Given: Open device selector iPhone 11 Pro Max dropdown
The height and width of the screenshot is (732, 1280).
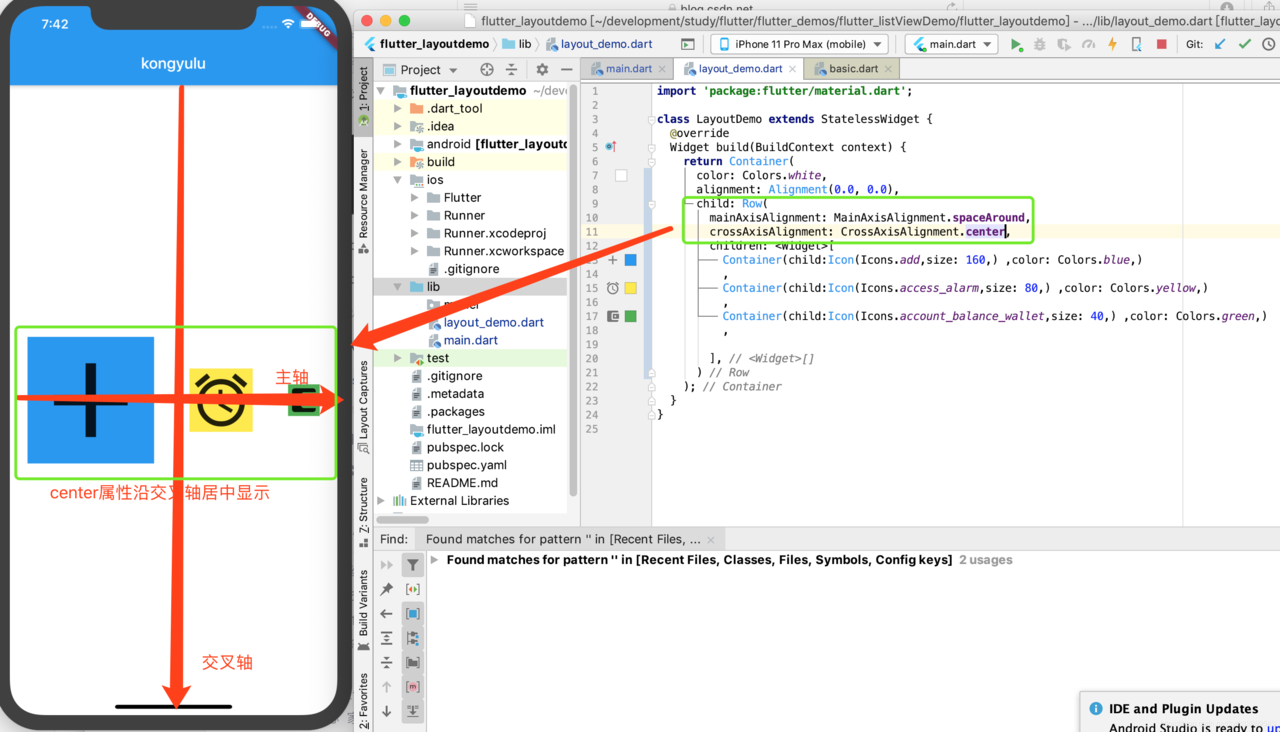Looking at the screenshot, I should 800,44.
